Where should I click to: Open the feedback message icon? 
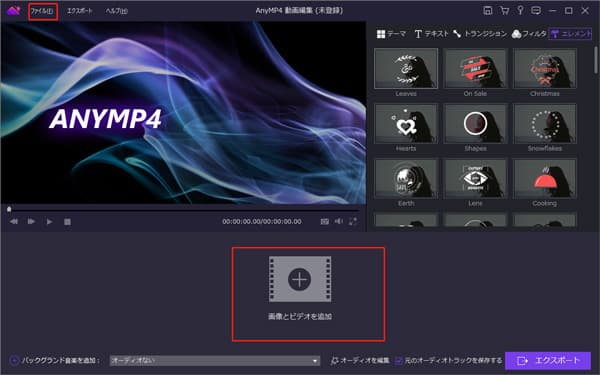[536, 11]
